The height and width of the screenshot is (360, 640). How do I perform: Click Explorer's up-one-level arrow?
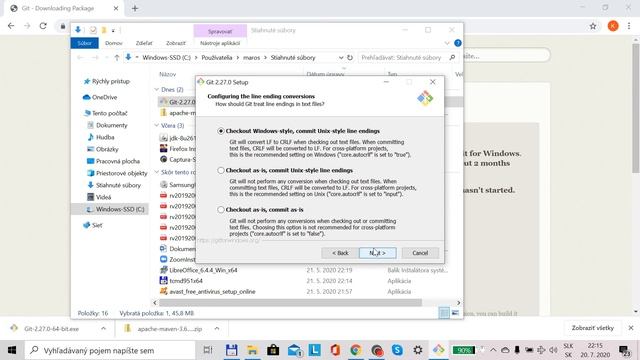click(117, 58)
